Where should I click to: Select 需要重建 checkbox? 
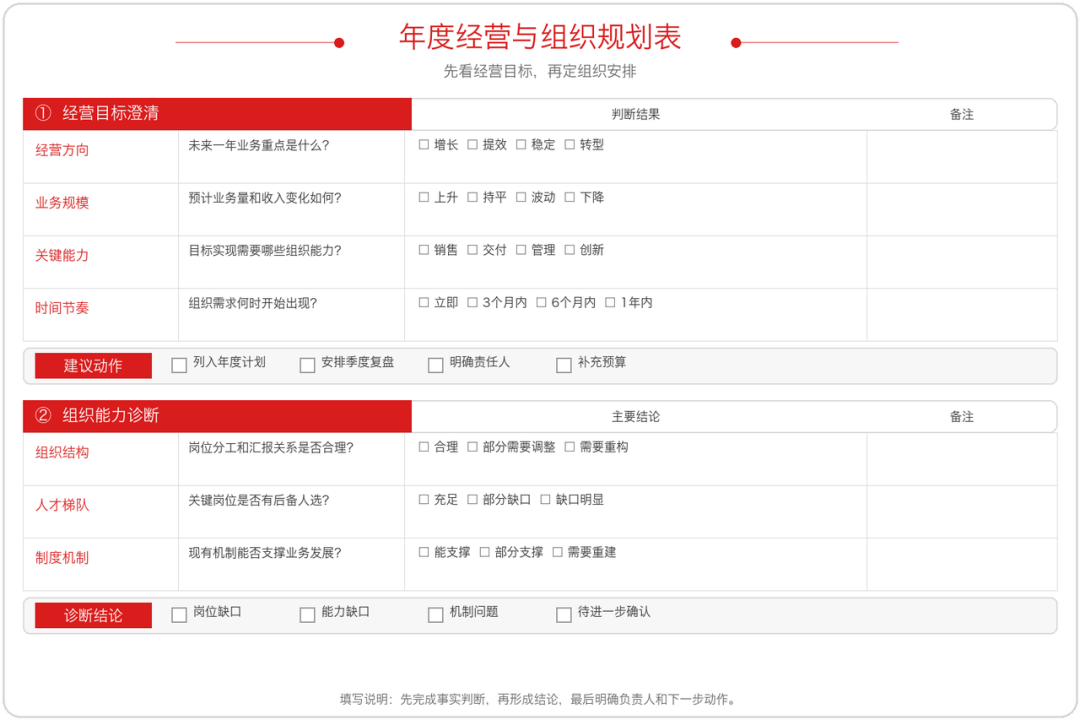coord(557,552)
